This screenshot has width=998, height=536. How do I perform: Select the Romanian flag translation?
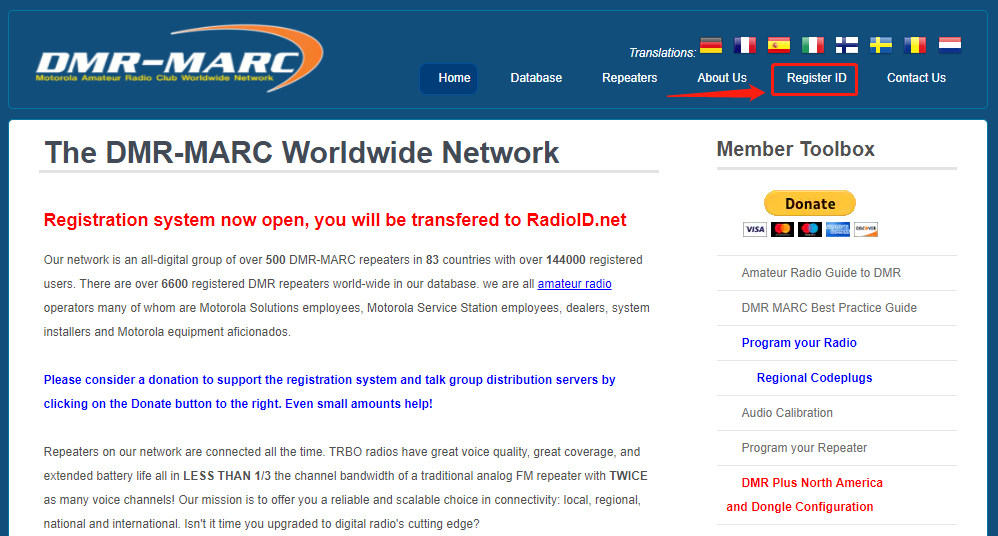point(915,45)
